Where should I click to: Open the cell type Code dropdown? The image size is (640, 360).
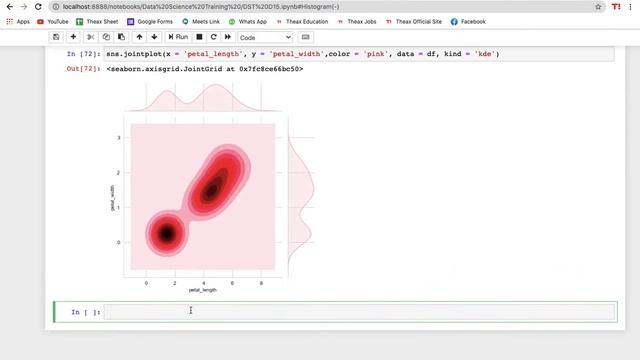265,38
